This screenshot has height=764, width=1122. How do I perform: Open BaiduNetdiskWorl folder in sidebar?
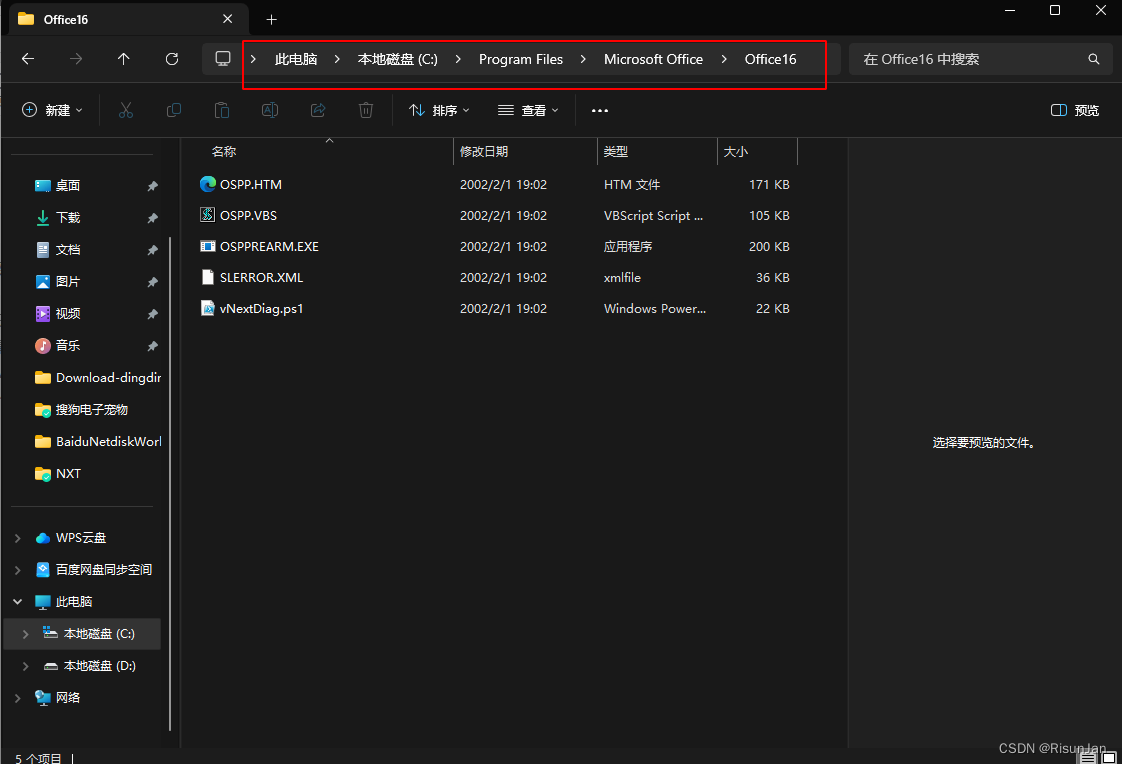97,442
